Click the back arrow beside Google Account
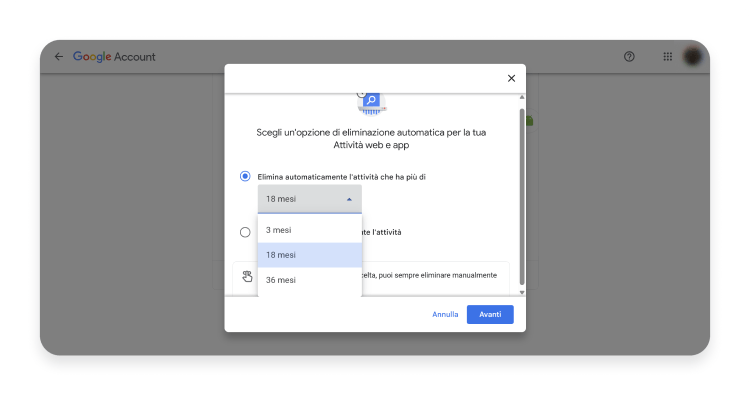The height and width of the screenshot is (396, 750). 58,57
